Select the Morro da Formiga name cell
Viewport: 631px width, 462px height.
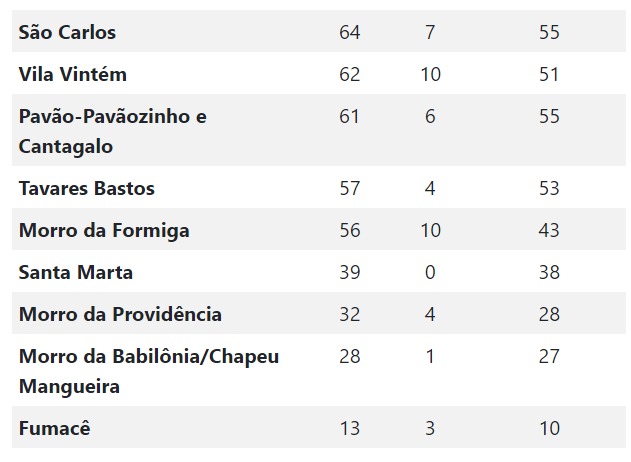(104, 231)
